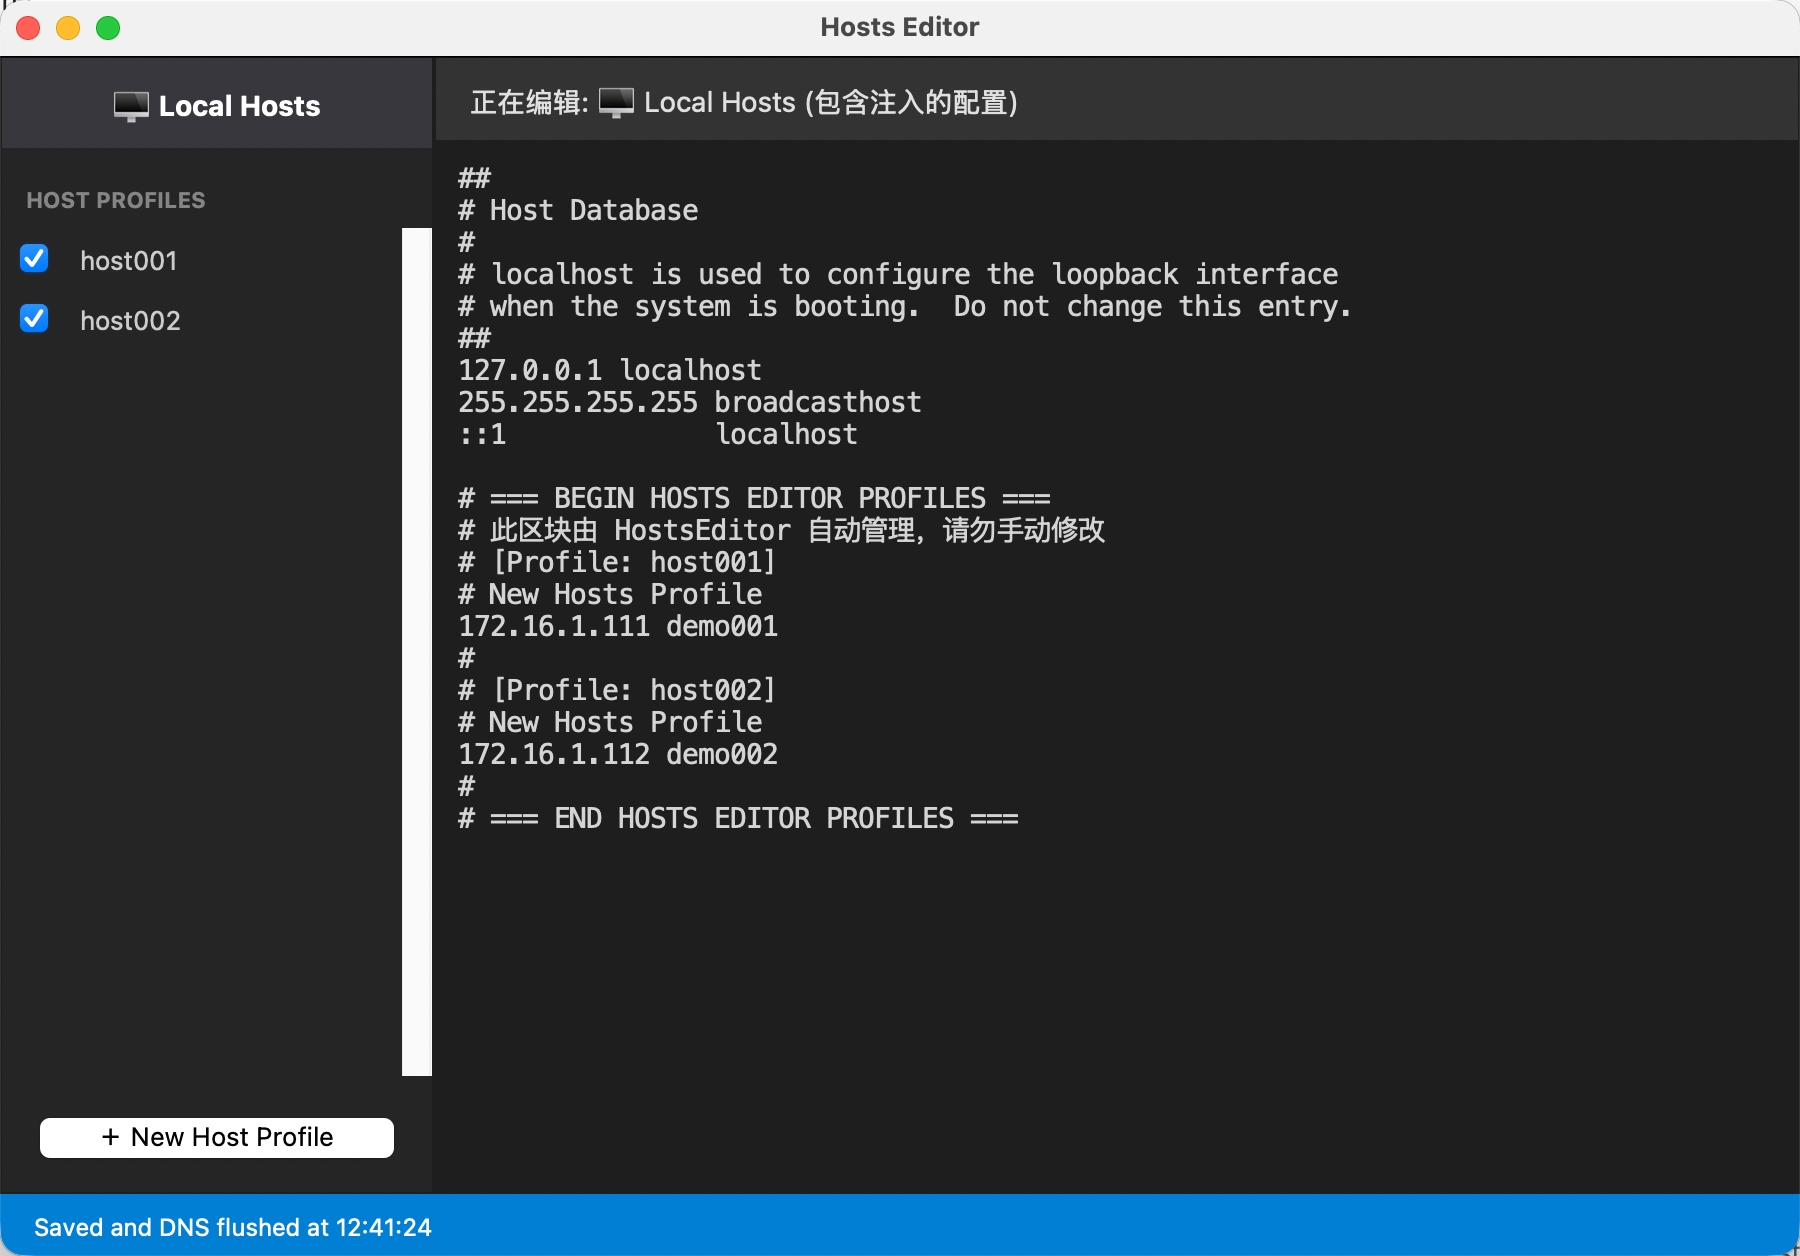The height and width of the screenshot is (1256, 1800).
Task: Click the sidebar vertical scrollbar
Action: (417, 652)
